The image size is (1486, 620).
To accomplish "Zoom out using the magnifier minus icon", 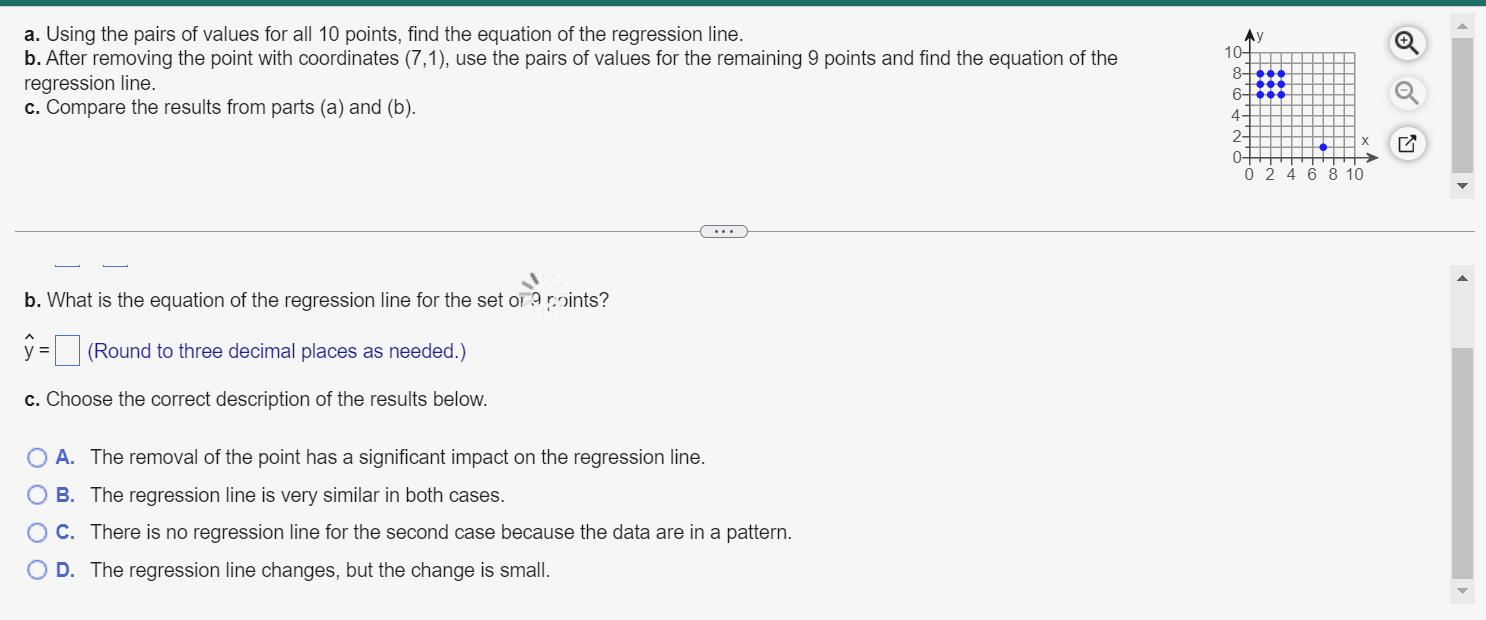I will click(1406, 93).
